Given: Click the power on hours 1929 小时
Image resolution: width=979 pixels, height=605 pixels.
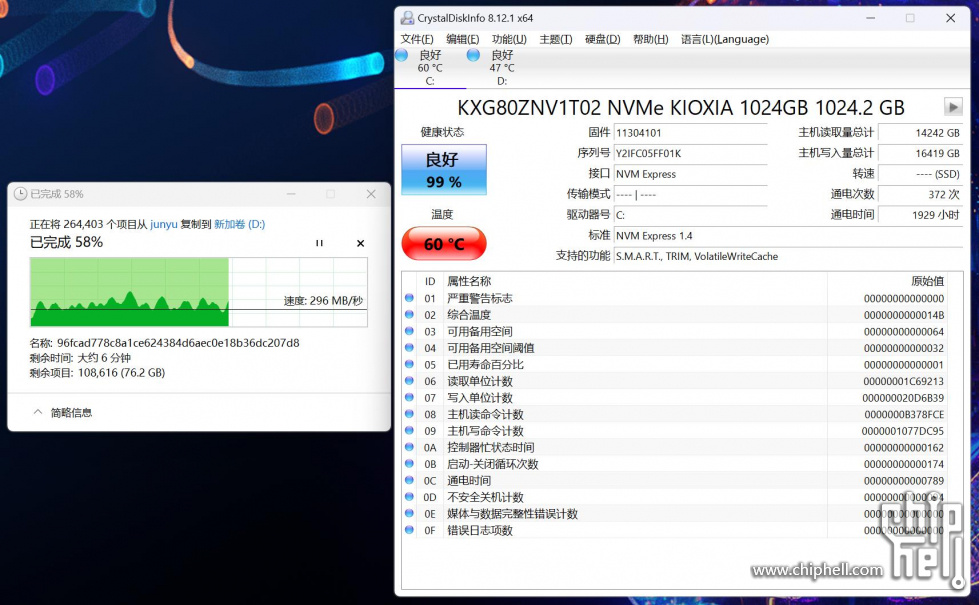Looking at the screenshot, I should coord(920,215).
